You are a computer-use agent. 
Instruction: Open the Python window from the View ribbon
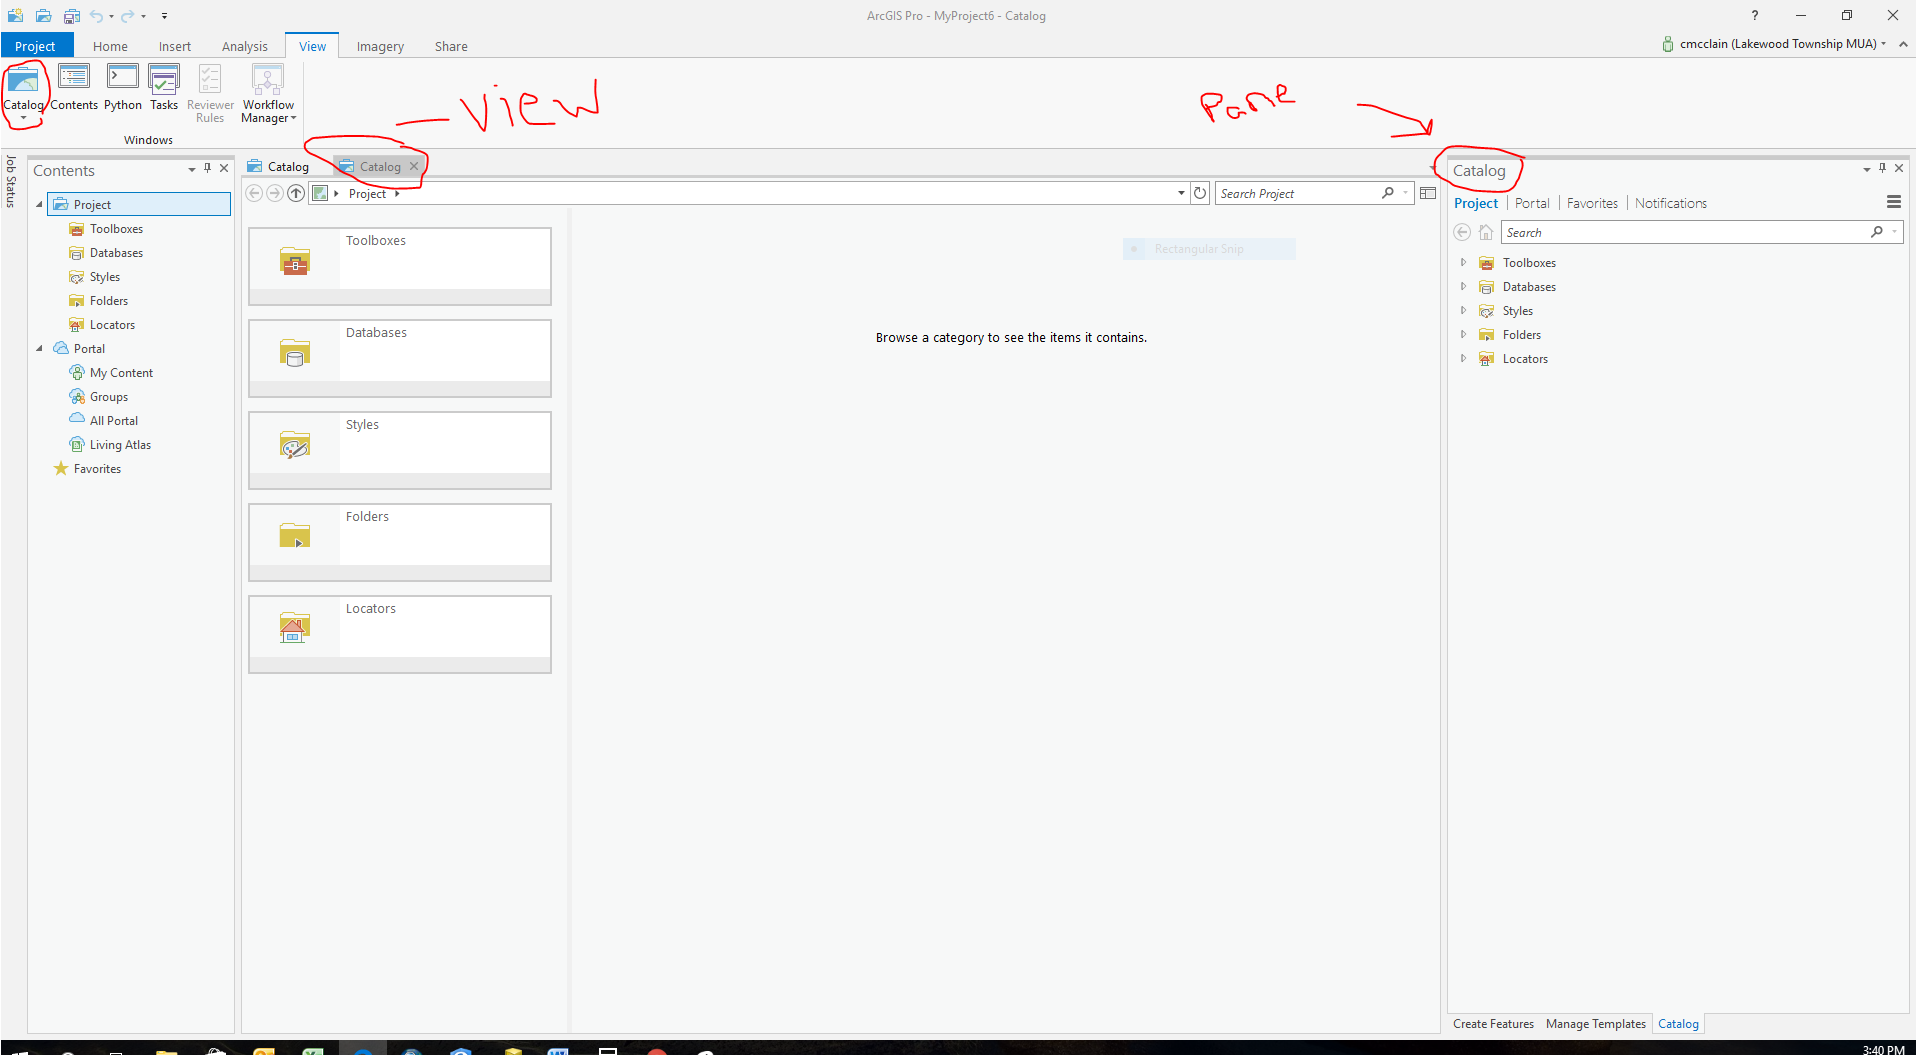(x=122, y=90)
